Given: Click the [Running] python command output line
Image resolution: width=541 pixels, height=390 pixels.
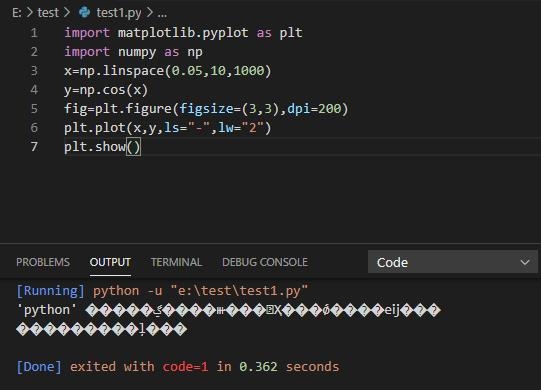Looking at the screenshot, I should [x=162, y=291].
